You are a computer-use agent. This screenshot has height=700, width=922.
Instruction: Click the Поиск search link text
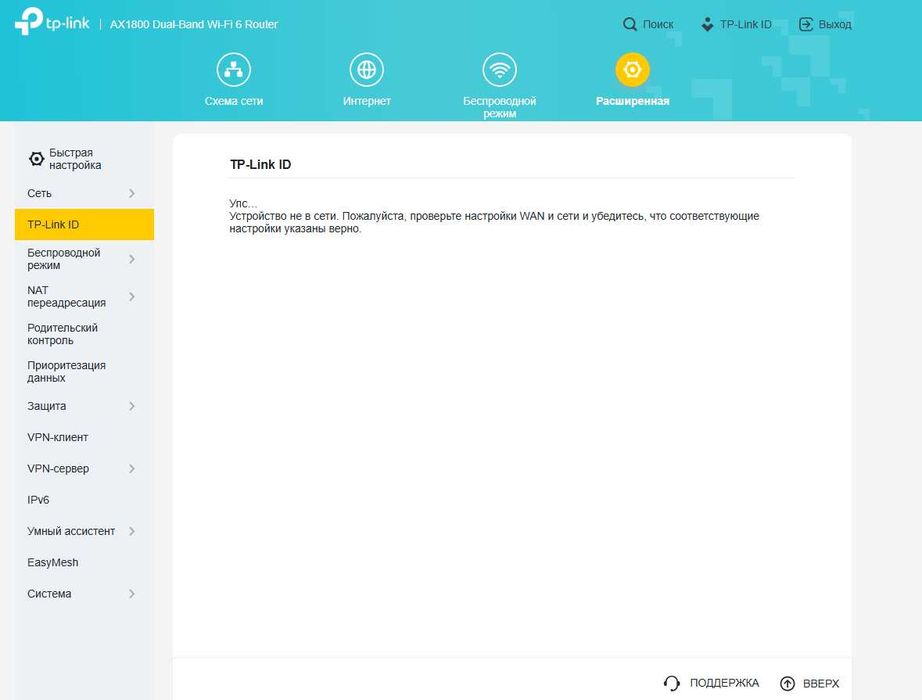coord(658,24)
